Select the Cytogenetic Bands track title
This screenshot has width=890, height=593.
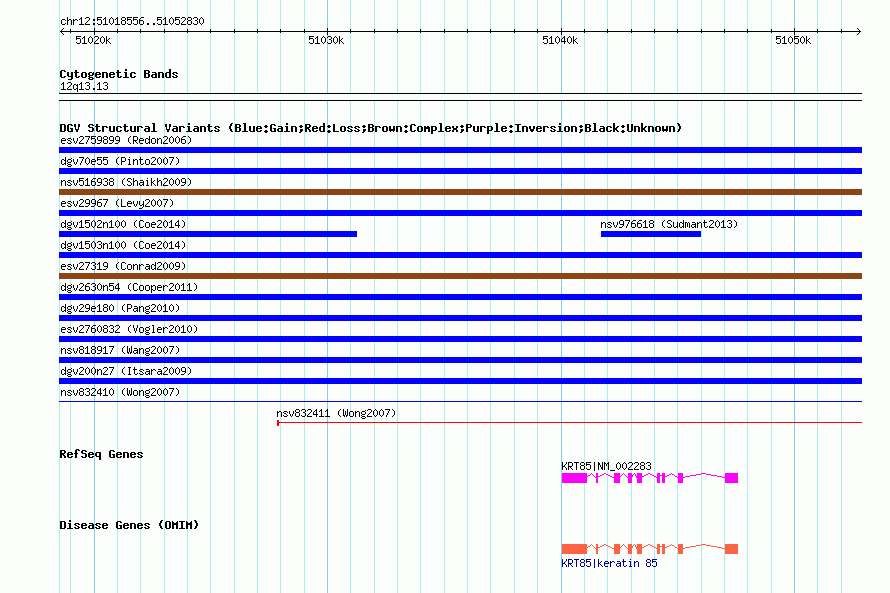click(x=119, y=74)
